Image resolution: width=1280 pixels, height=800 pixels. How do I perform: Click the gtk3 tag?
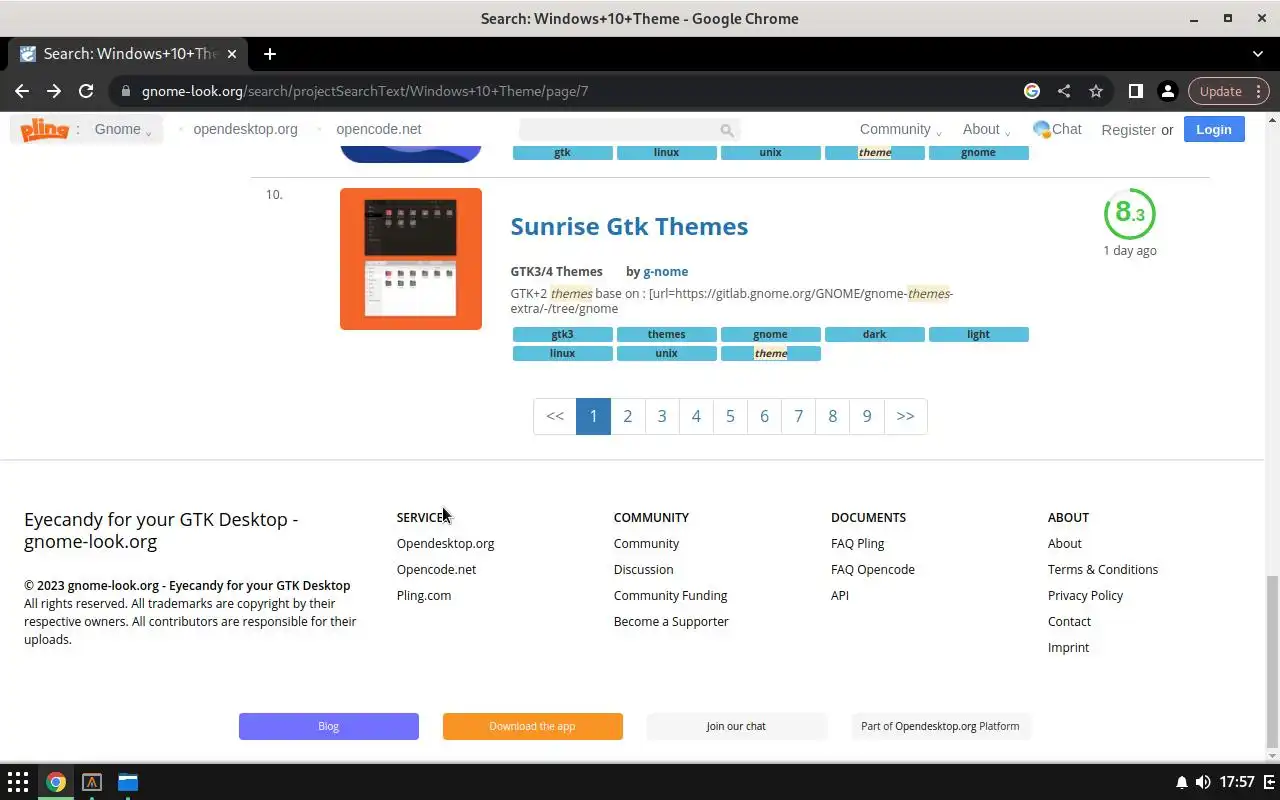coord(563,335)
